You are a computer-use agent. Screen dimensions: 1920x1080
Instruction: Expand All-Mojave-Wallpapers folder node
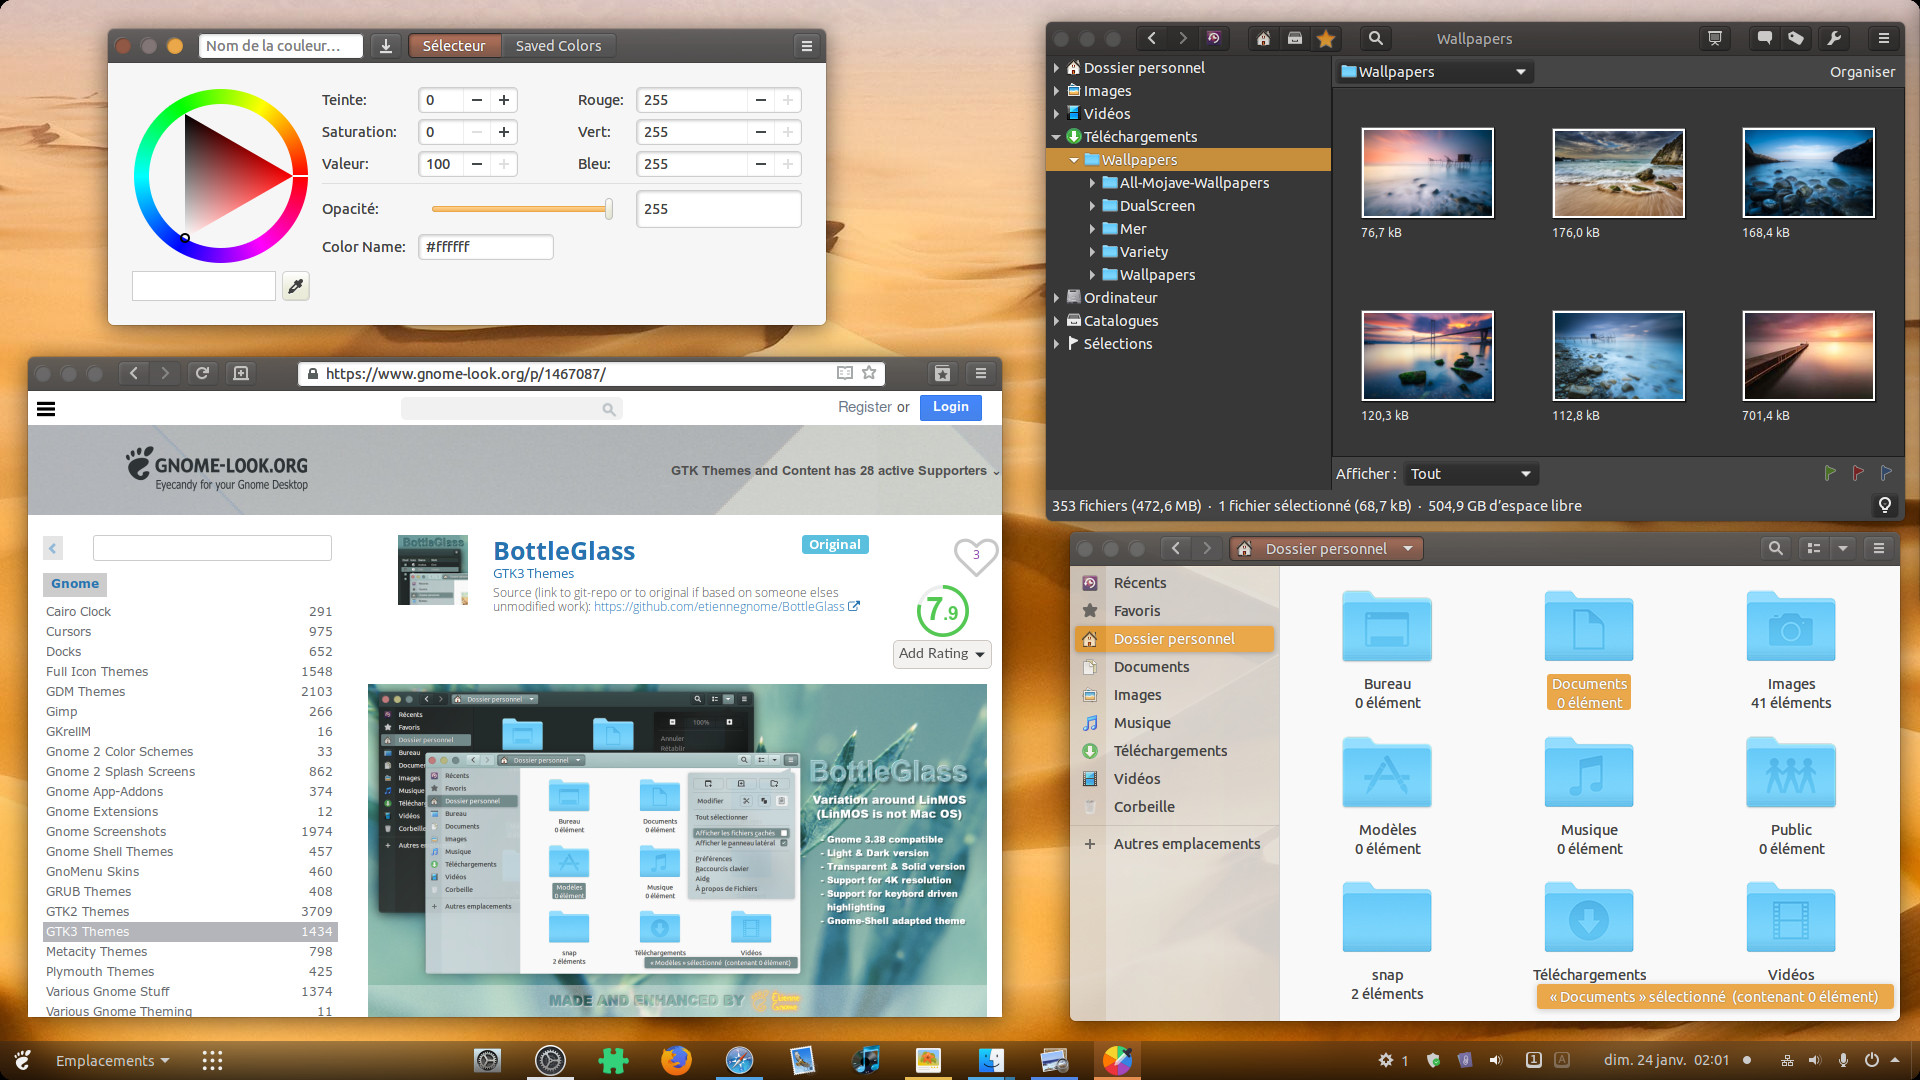(1092, 183)
